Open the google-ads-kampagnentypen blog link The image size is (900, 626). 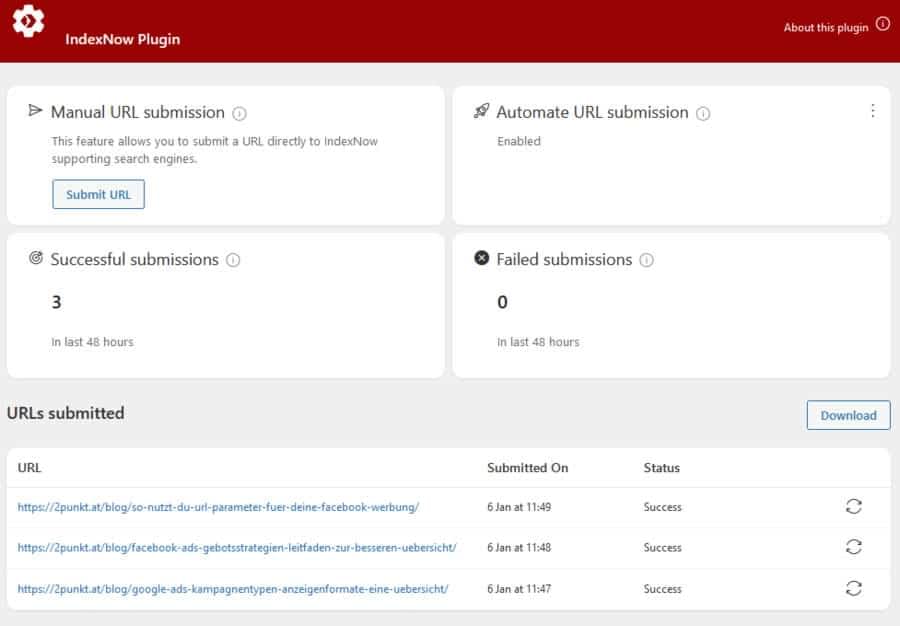233,589
